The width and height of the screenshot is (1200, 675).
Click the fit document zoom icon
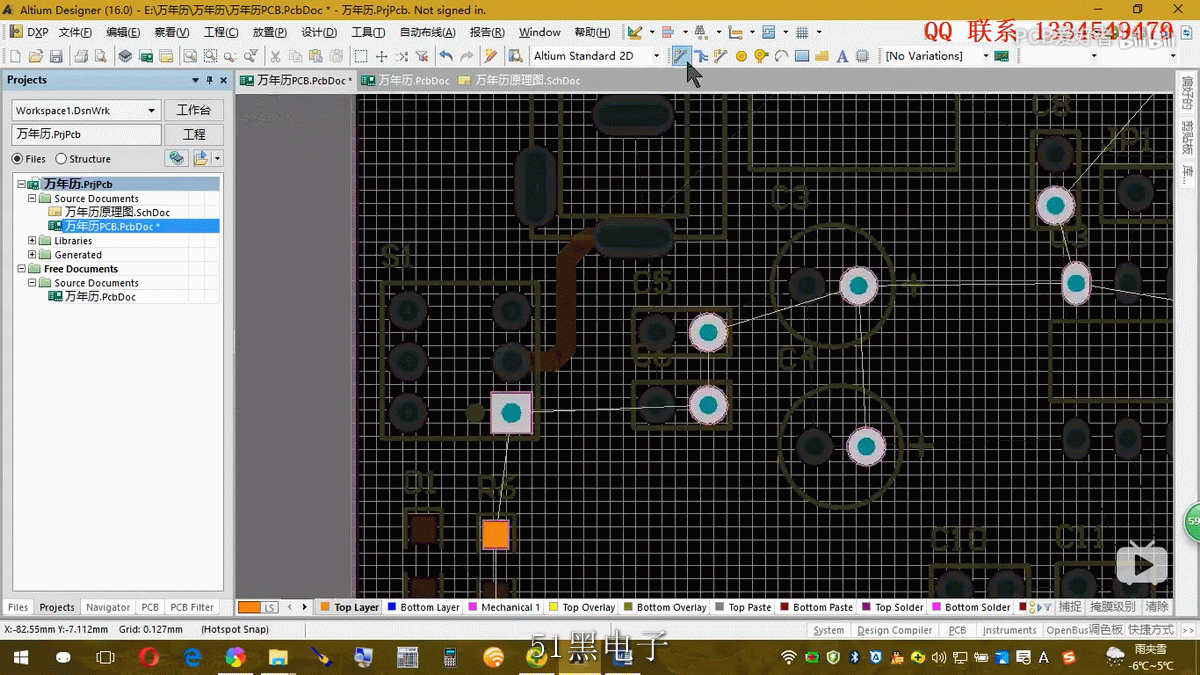click(191, 56)
